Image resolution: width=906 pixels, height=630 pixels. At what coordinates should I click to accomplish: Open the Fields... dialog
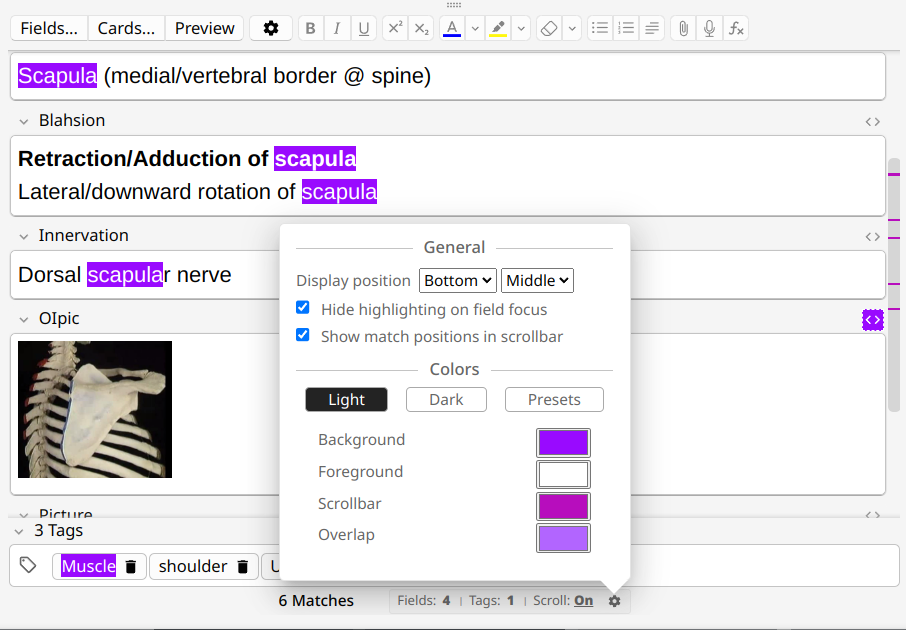click(x=49, y=28)
